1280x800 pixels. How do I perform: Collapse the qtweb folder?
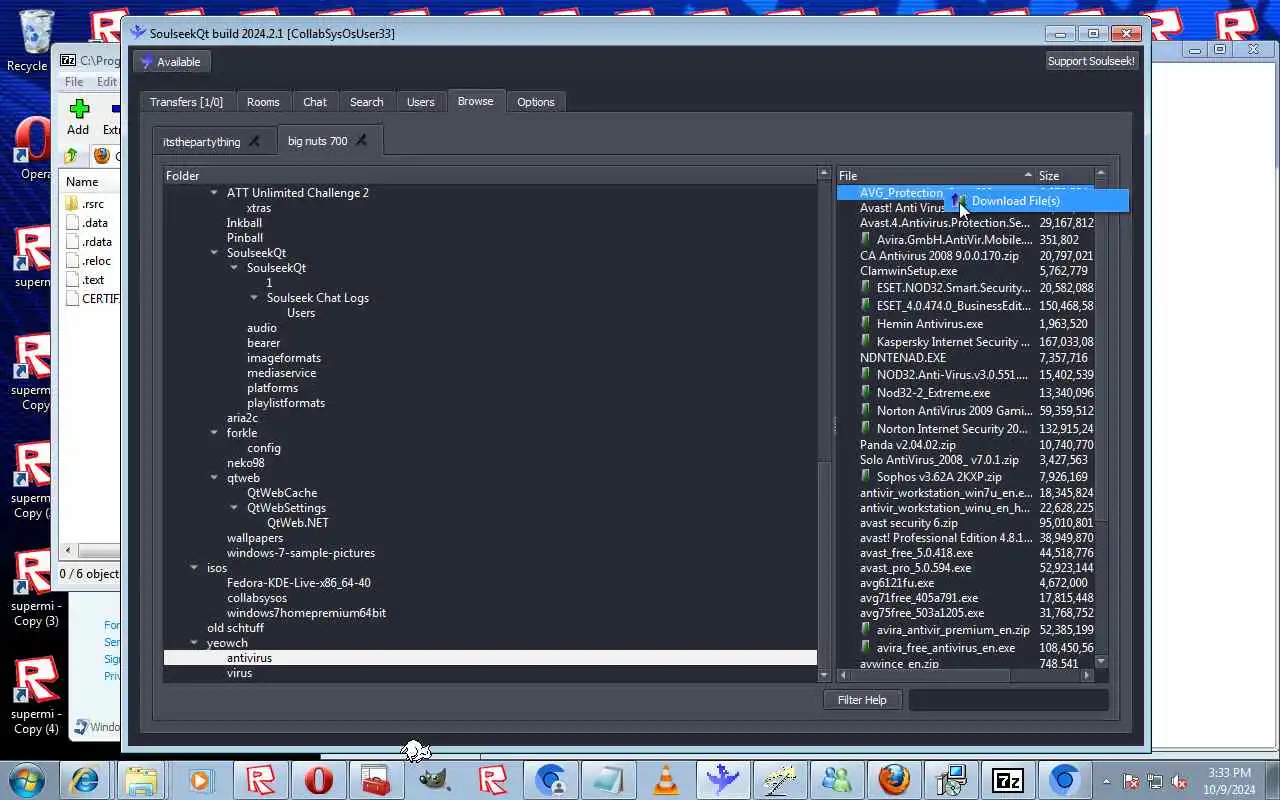point(214,478)
